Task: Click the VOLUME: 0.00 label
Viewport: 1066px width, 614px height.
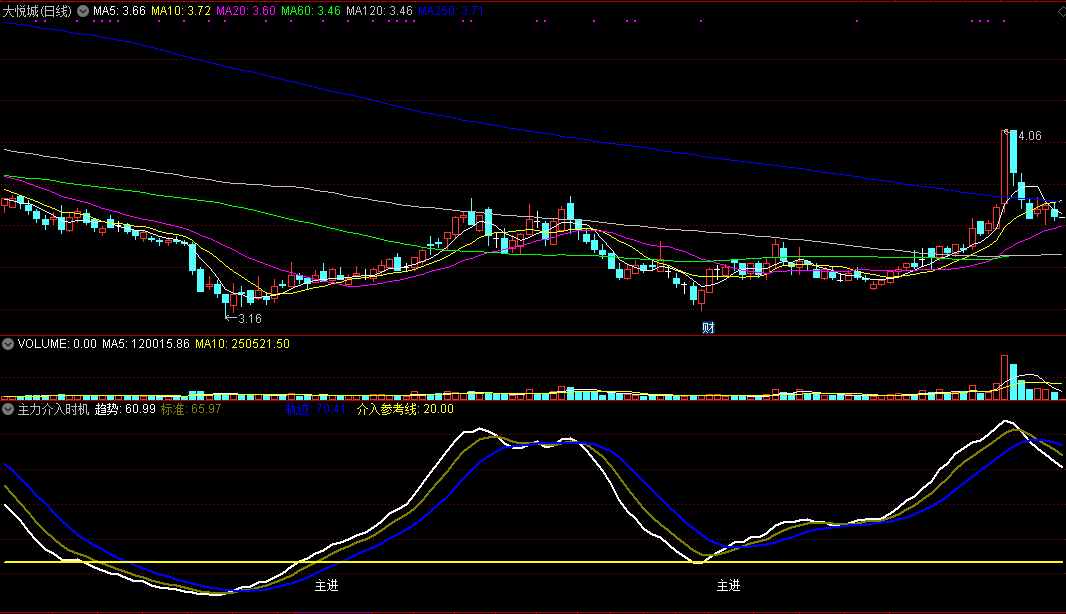Action: point(57,344)
